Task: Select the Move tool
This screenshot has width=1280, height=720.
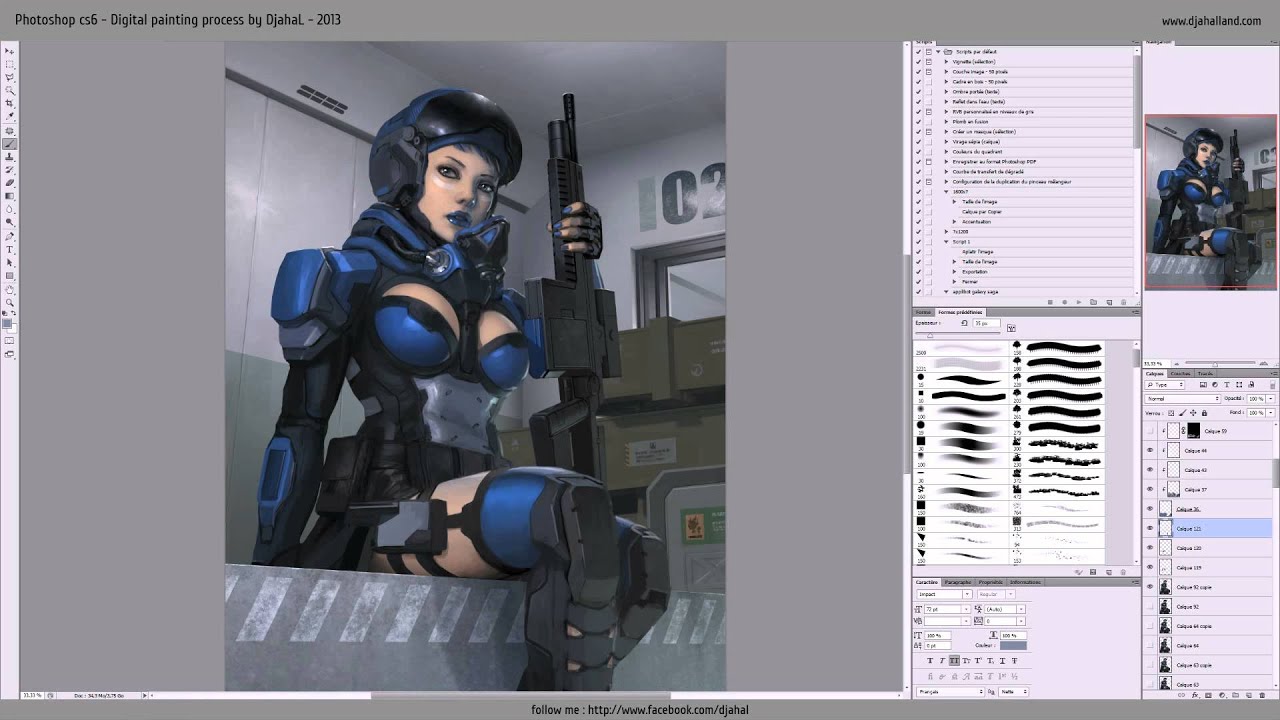Action: (9, 51)
